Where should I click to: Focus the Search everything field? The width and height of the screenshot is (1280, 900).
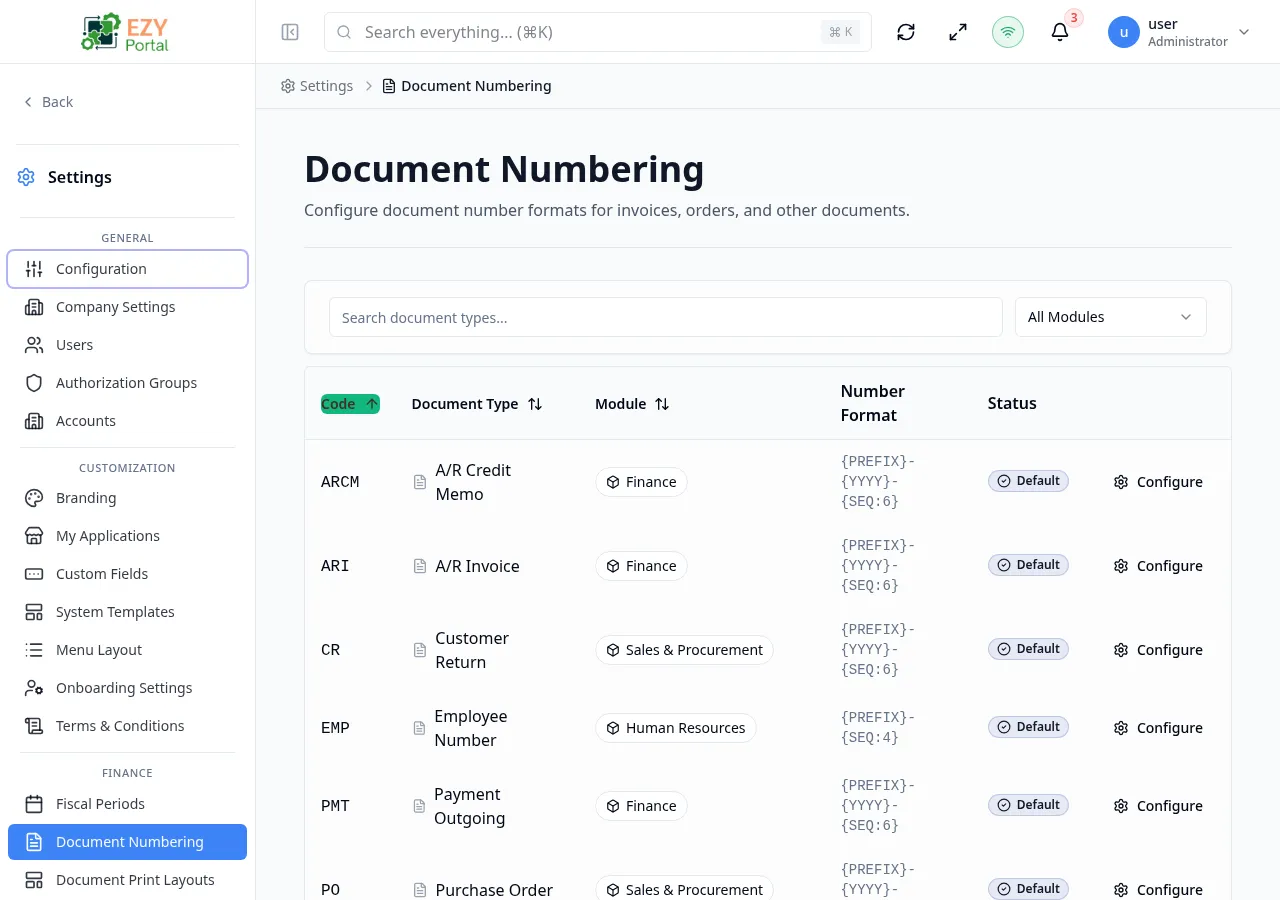point(598,32)
